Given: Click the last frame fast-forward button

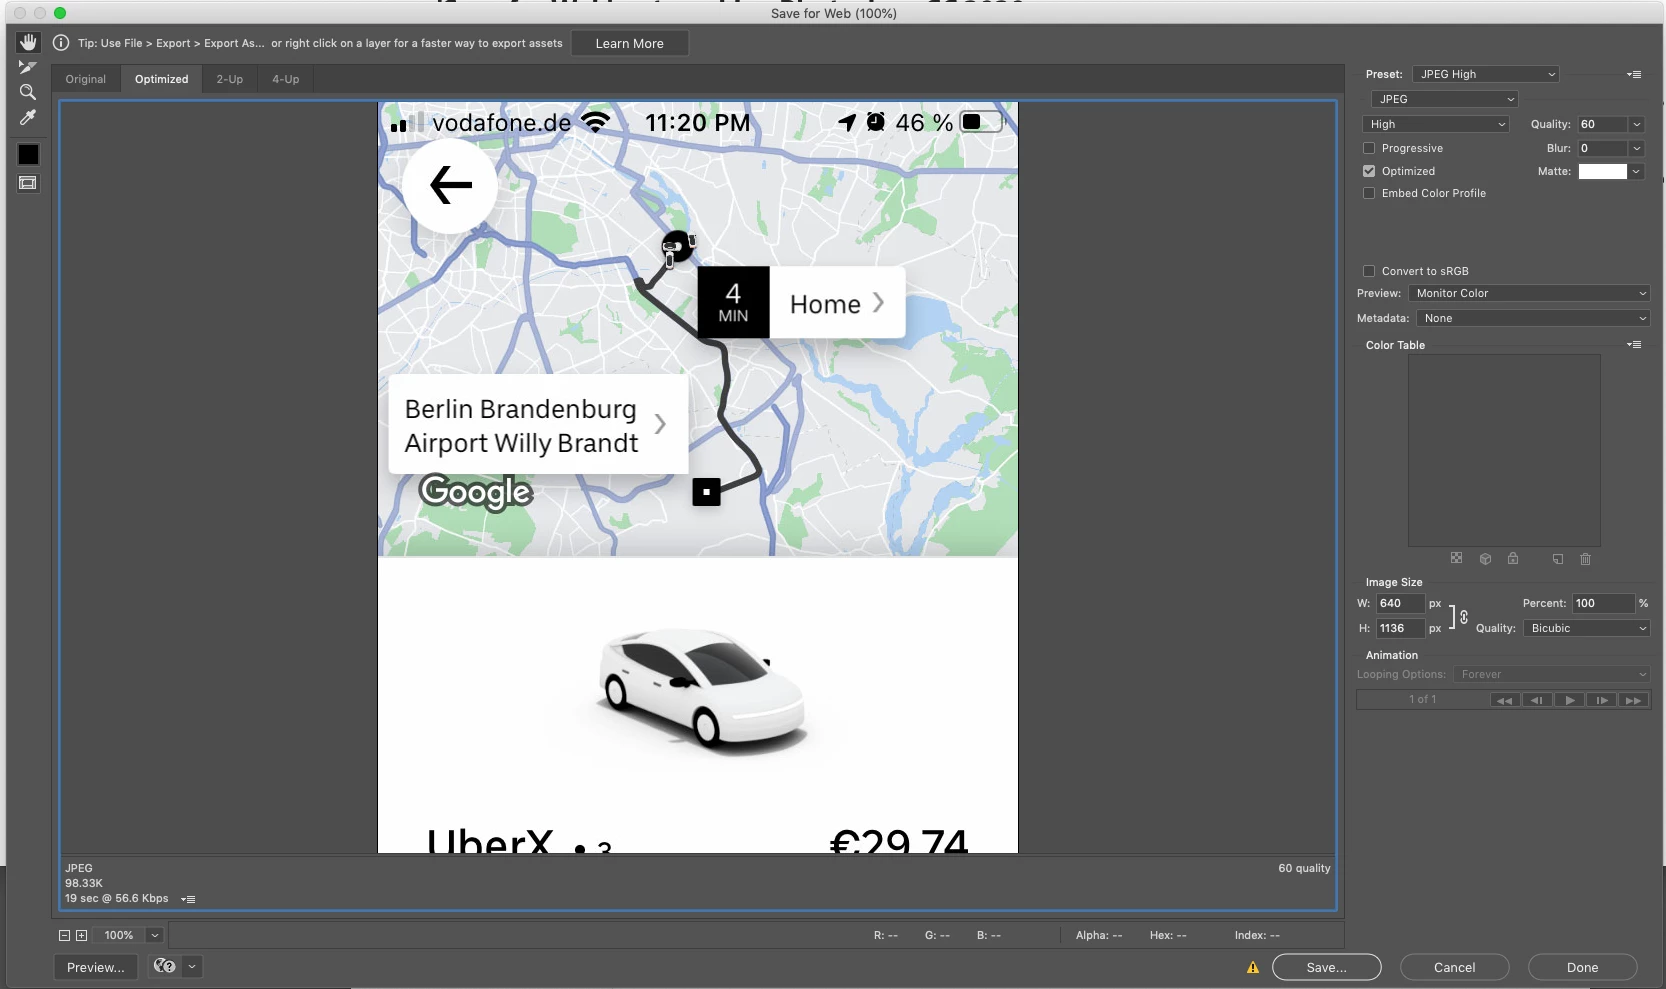Looking at the screenshot, I should (x=1633, y=700).
